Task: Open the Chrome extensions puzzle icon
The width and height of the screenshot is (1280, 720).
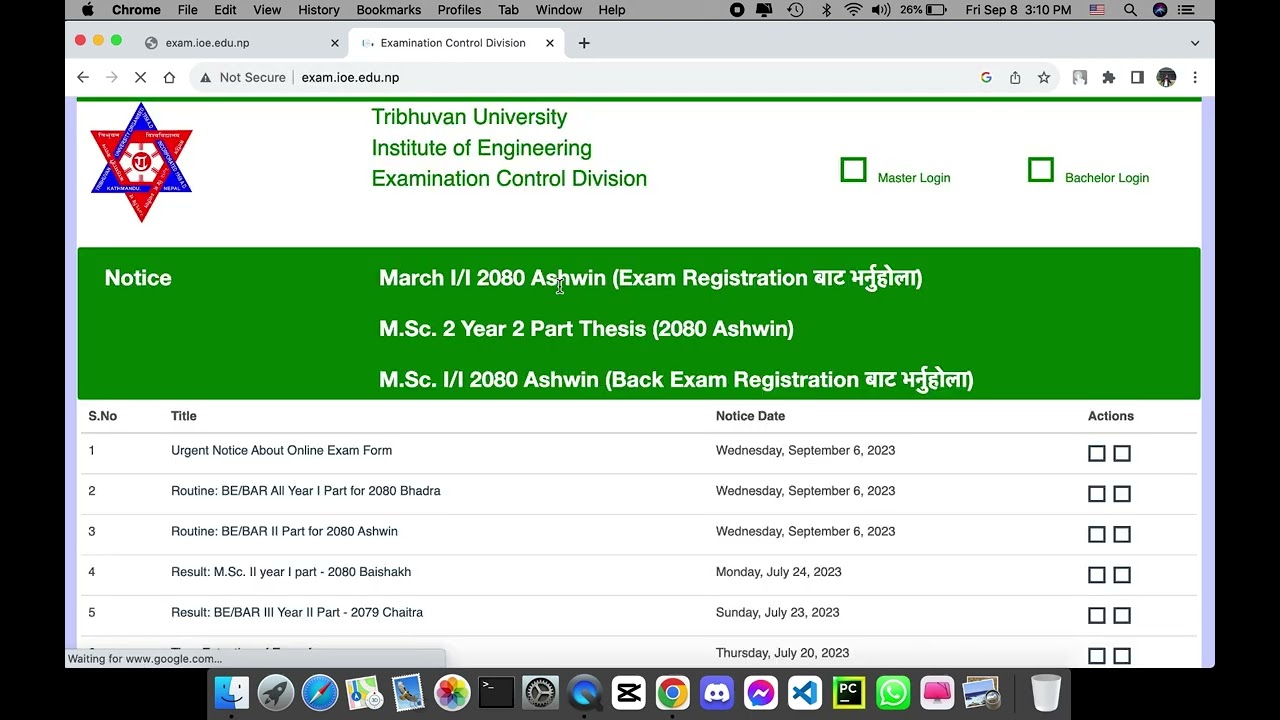Action: point(1108,77)
